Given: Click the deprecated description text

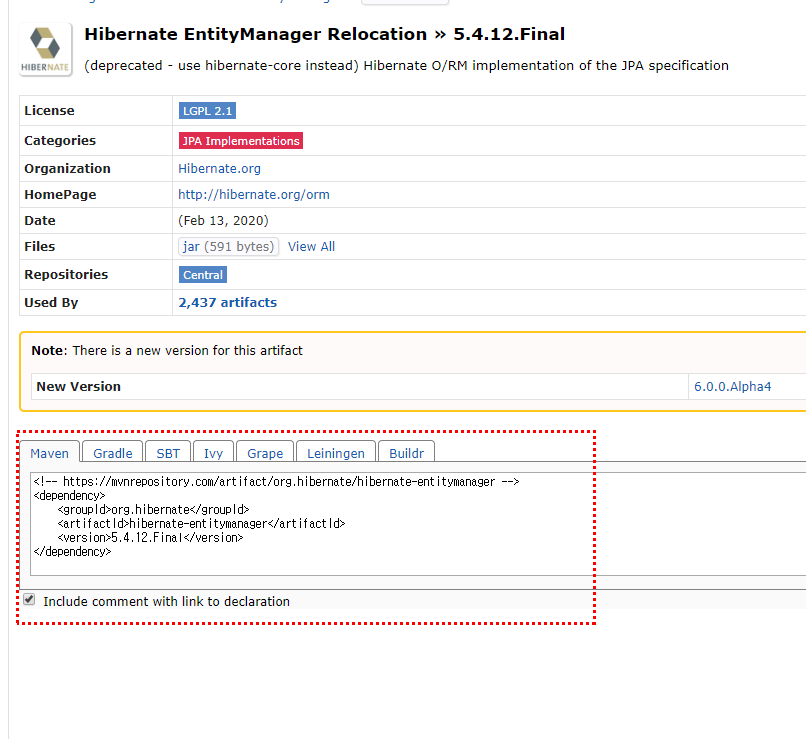Looking at the screenshot, I should point(406,66).
